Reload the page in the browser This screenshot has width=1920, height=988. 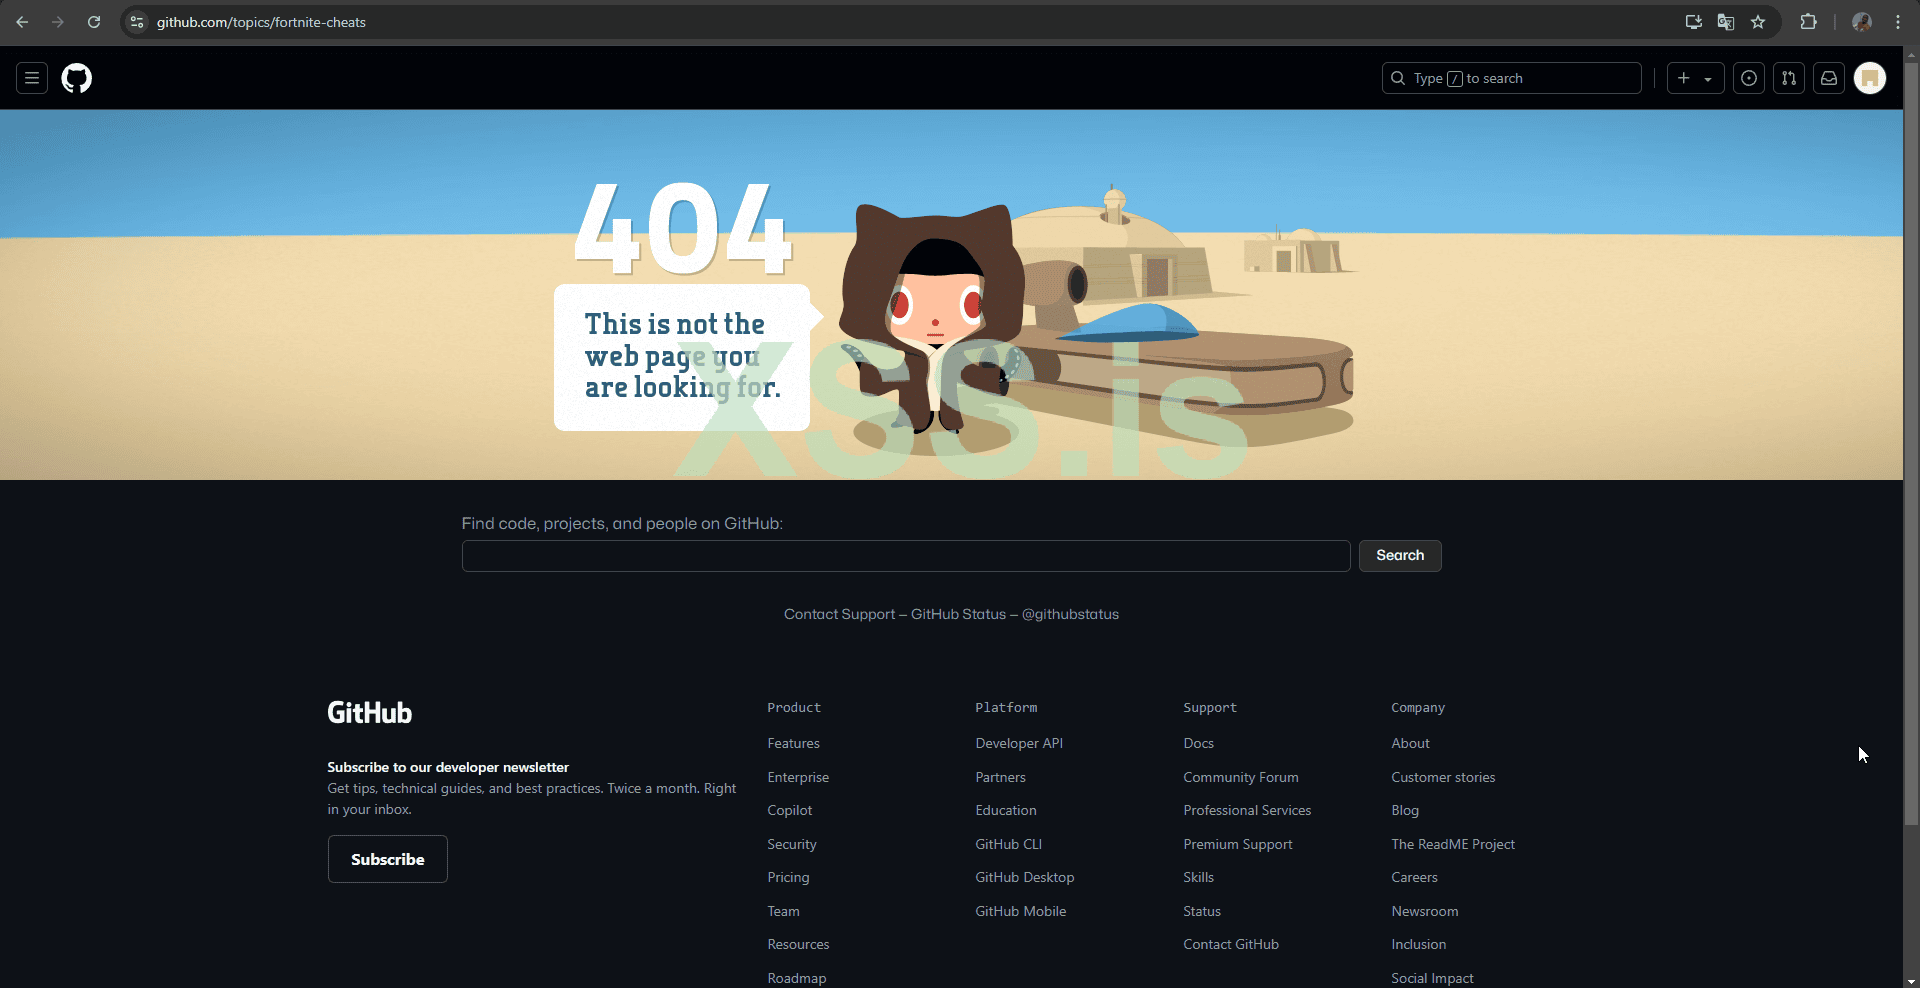click(94, 22)
